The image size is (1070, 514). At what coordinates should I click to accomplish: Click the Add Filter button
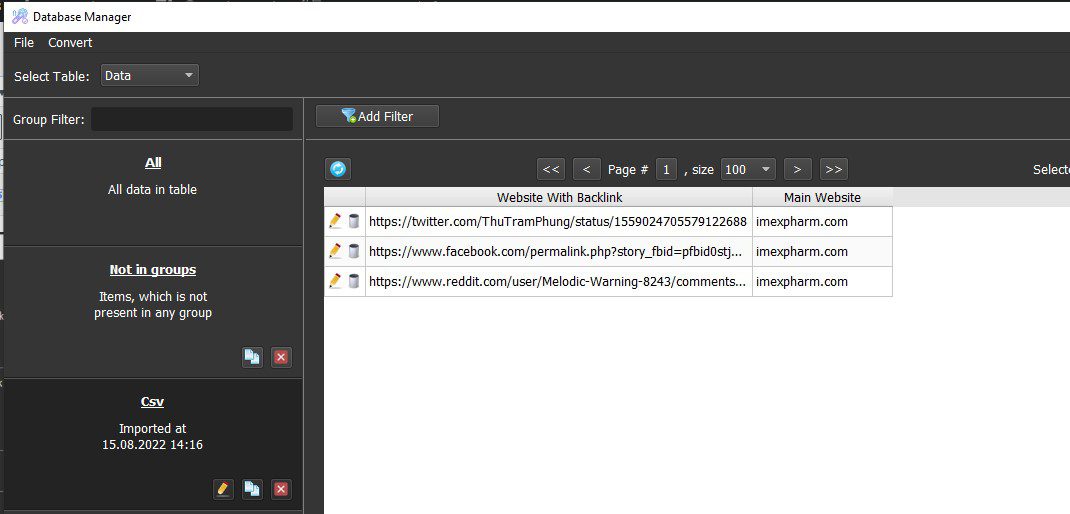click(x=377, y=116)
